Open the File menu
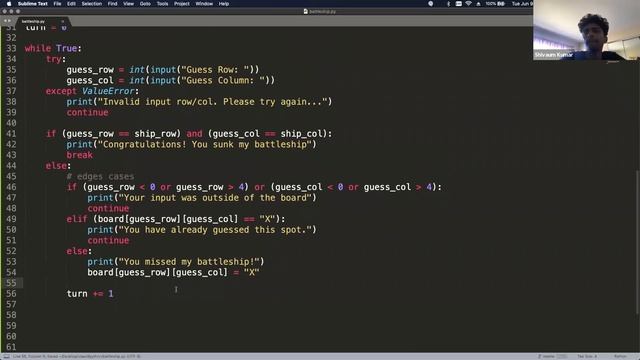 [57, 4]
